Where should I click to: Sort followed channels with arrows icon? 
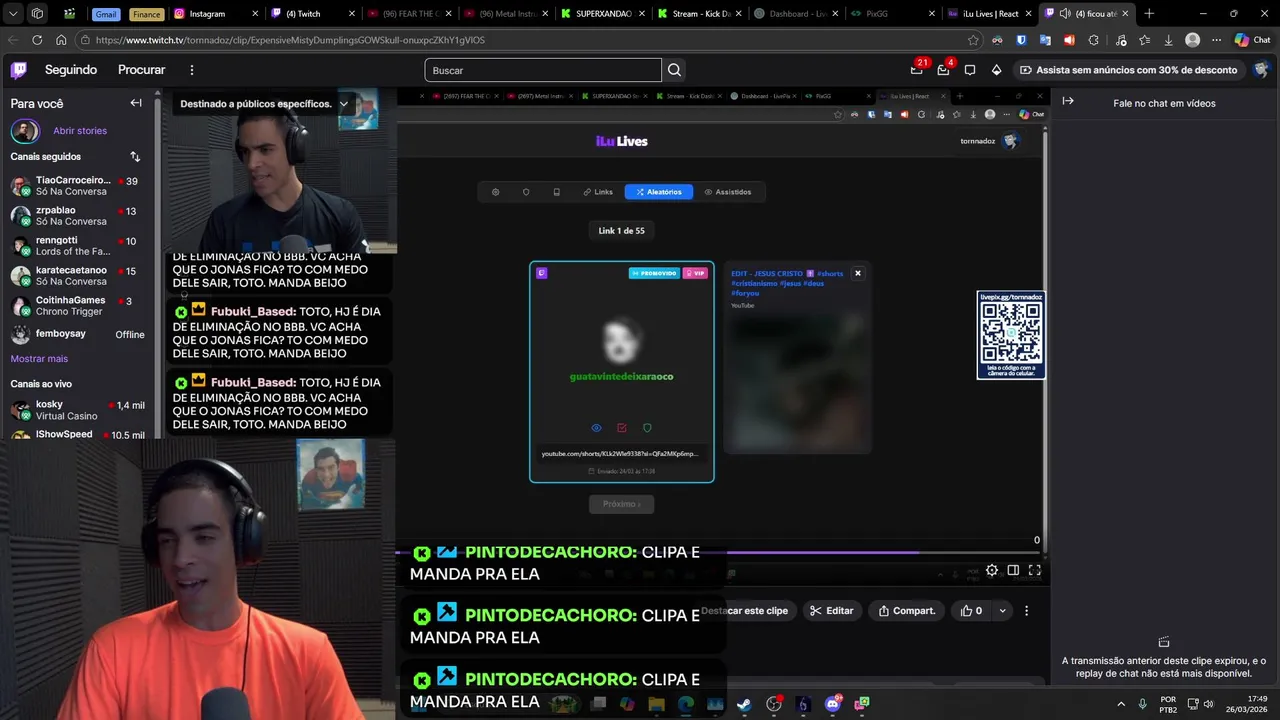pos(135,157)
